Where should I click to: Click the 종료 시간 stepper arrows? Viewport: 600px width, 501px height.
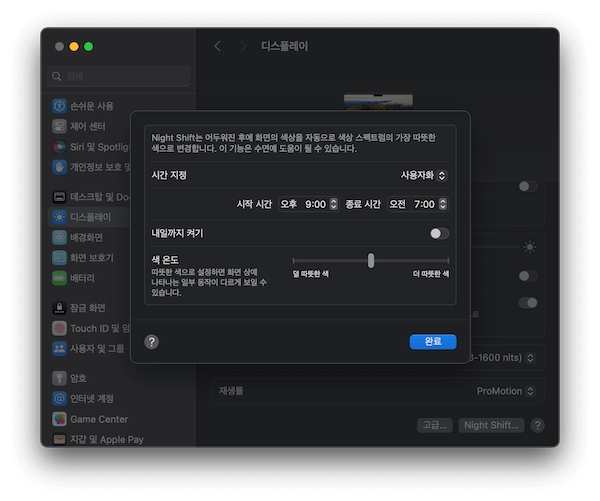443,204
